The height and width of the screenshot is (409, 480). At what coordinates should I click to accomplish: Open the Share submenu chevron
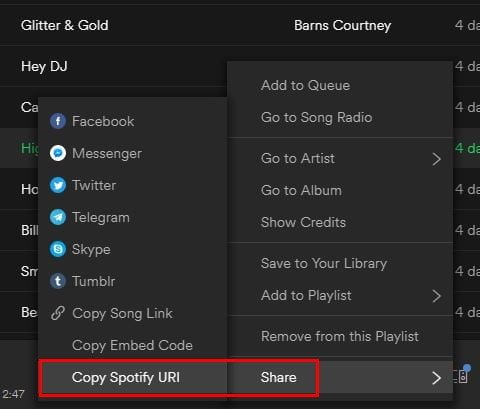coord(436,378)
